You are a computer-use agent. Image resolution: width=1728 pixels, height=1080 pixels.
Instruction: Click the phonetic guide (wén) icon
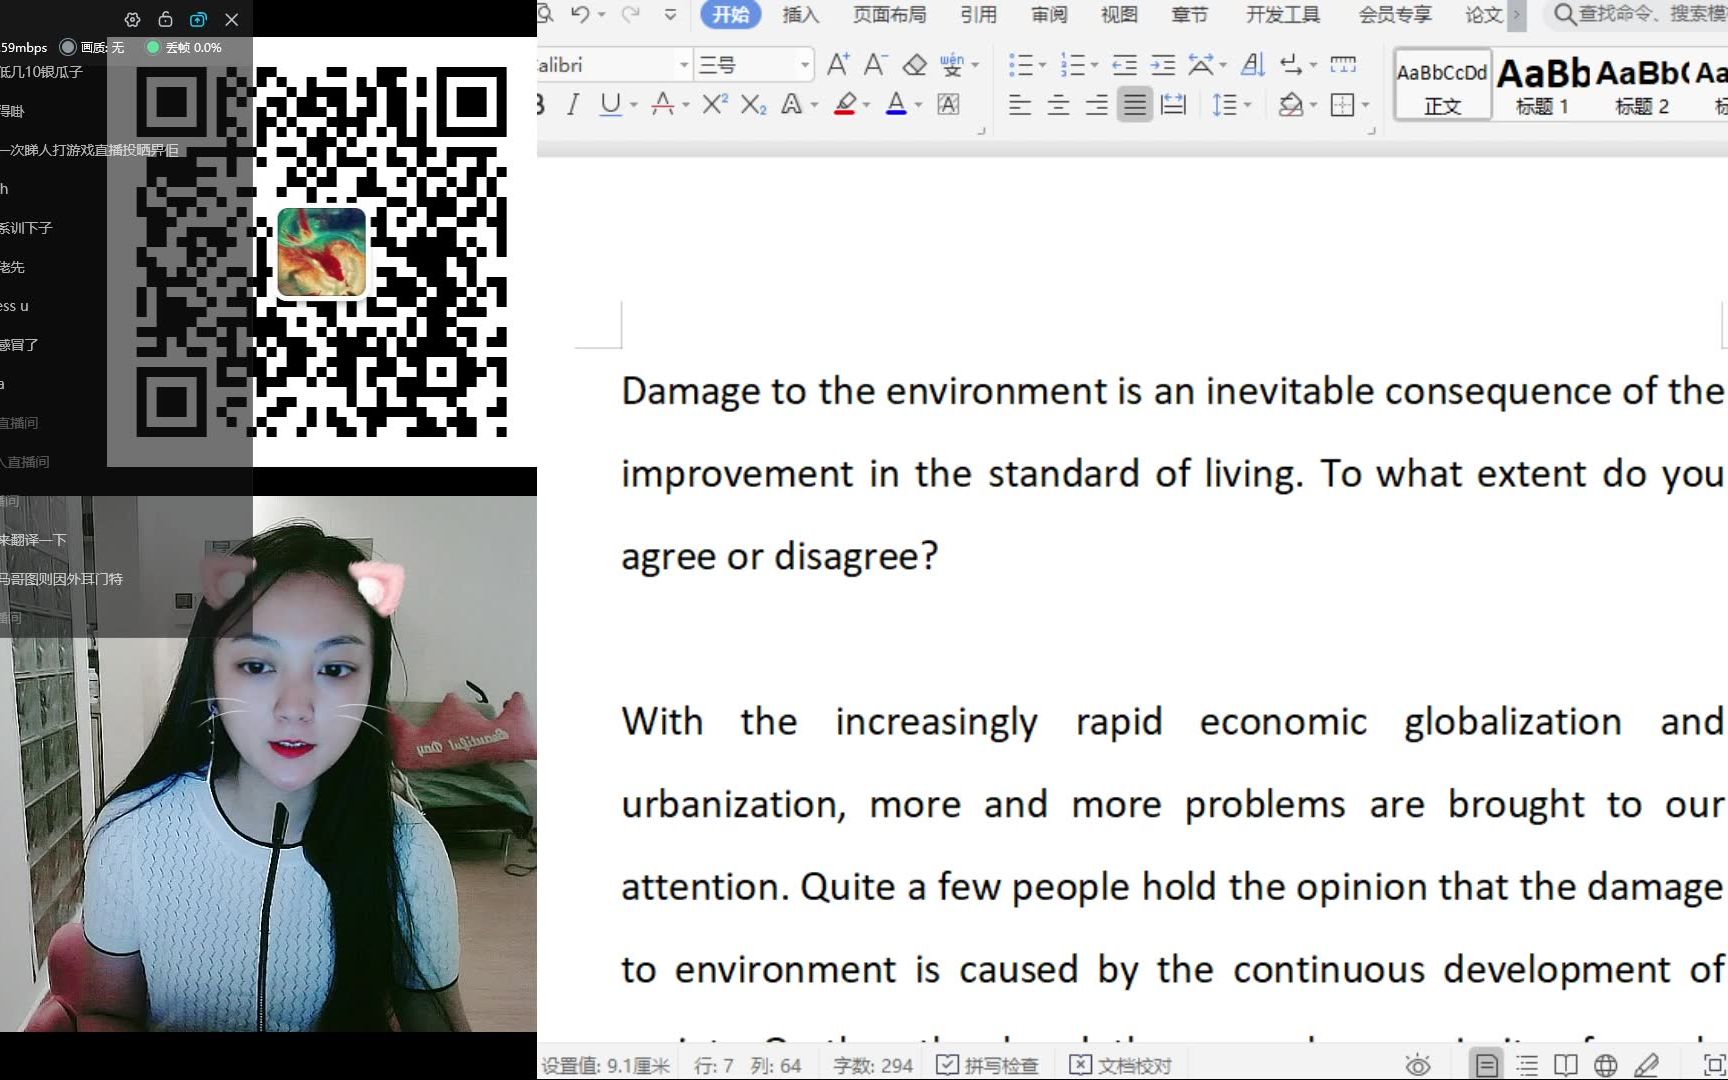[x=952, y=65]
